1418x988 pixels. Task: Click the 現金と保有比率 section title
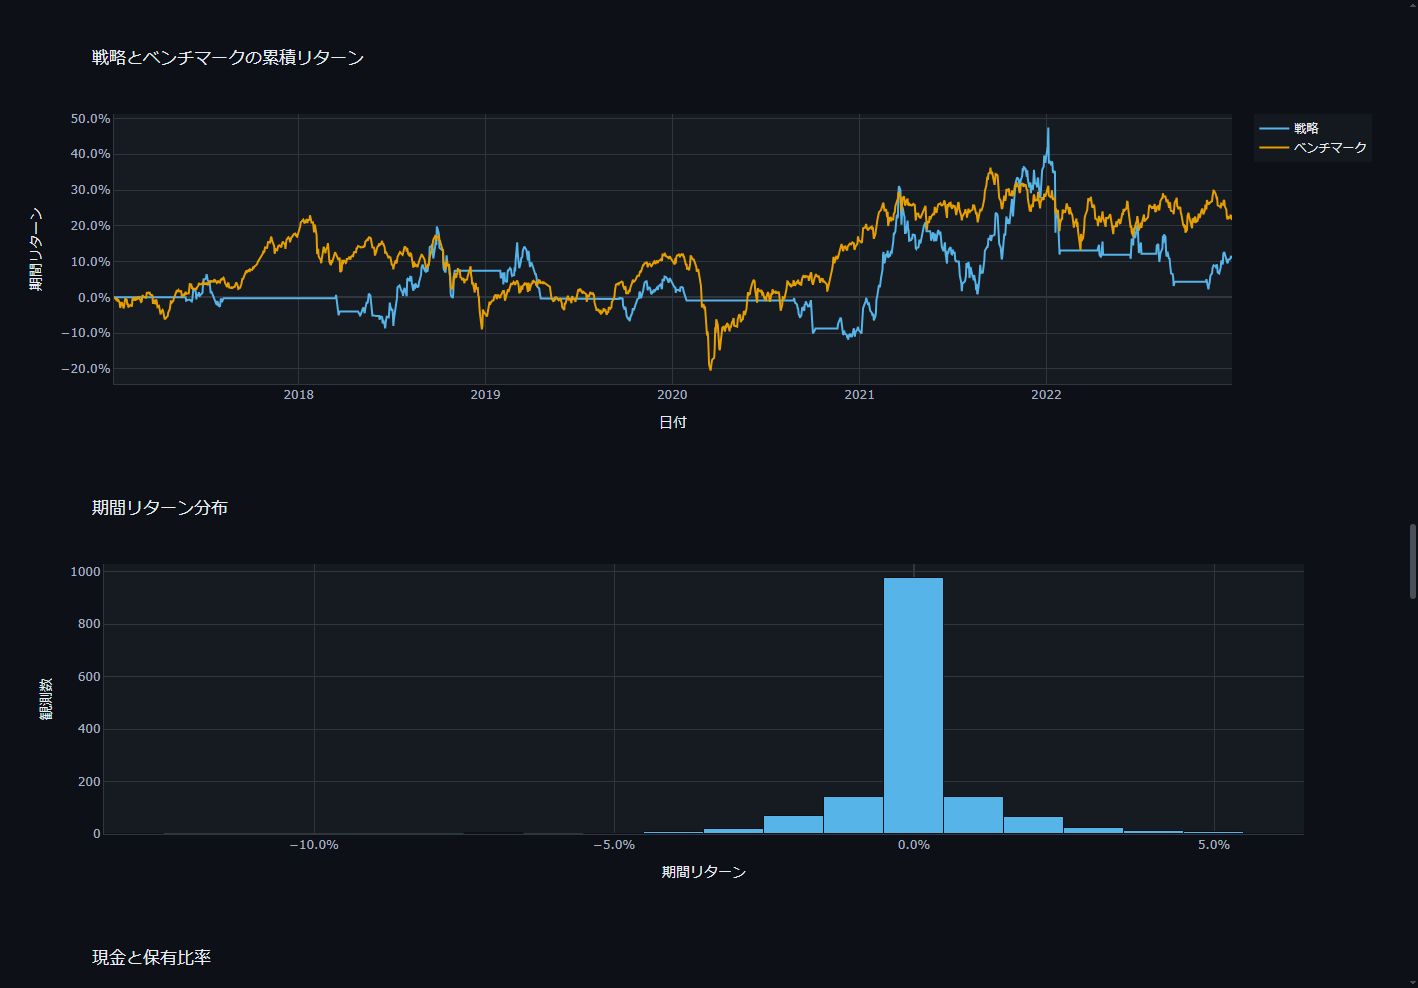coord(152,958)
